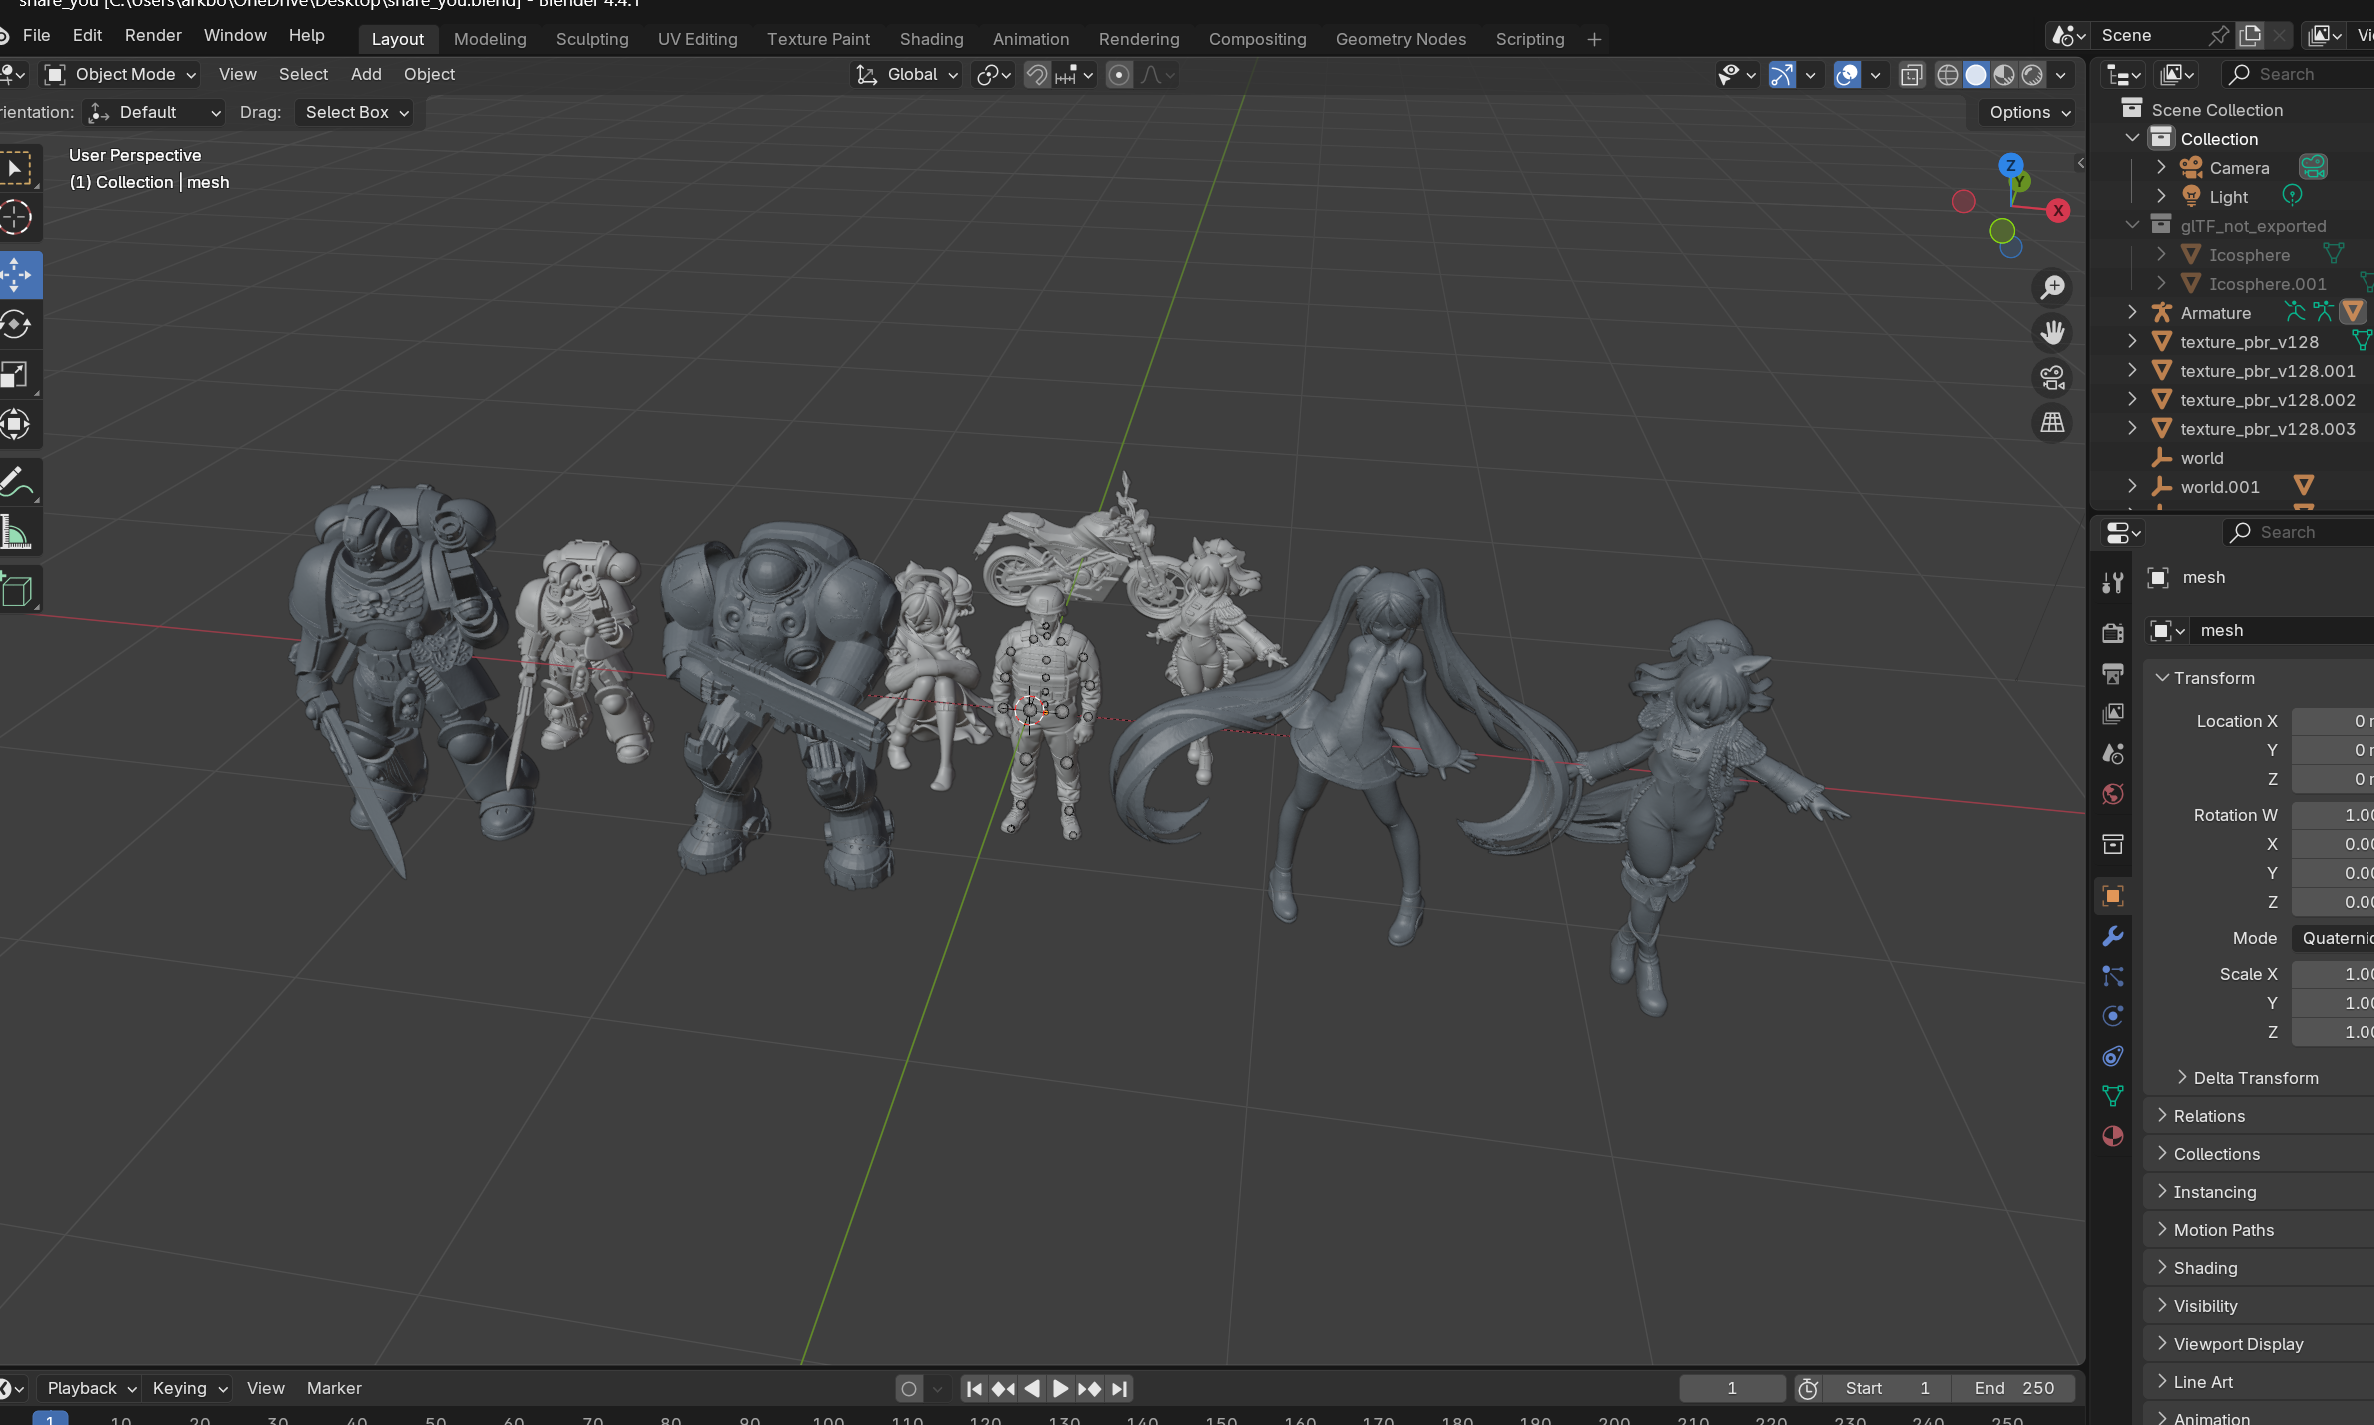Viewport: 2374px width, 1425px height.
Task: Click the End frame field
Action: [2013, 1389]
